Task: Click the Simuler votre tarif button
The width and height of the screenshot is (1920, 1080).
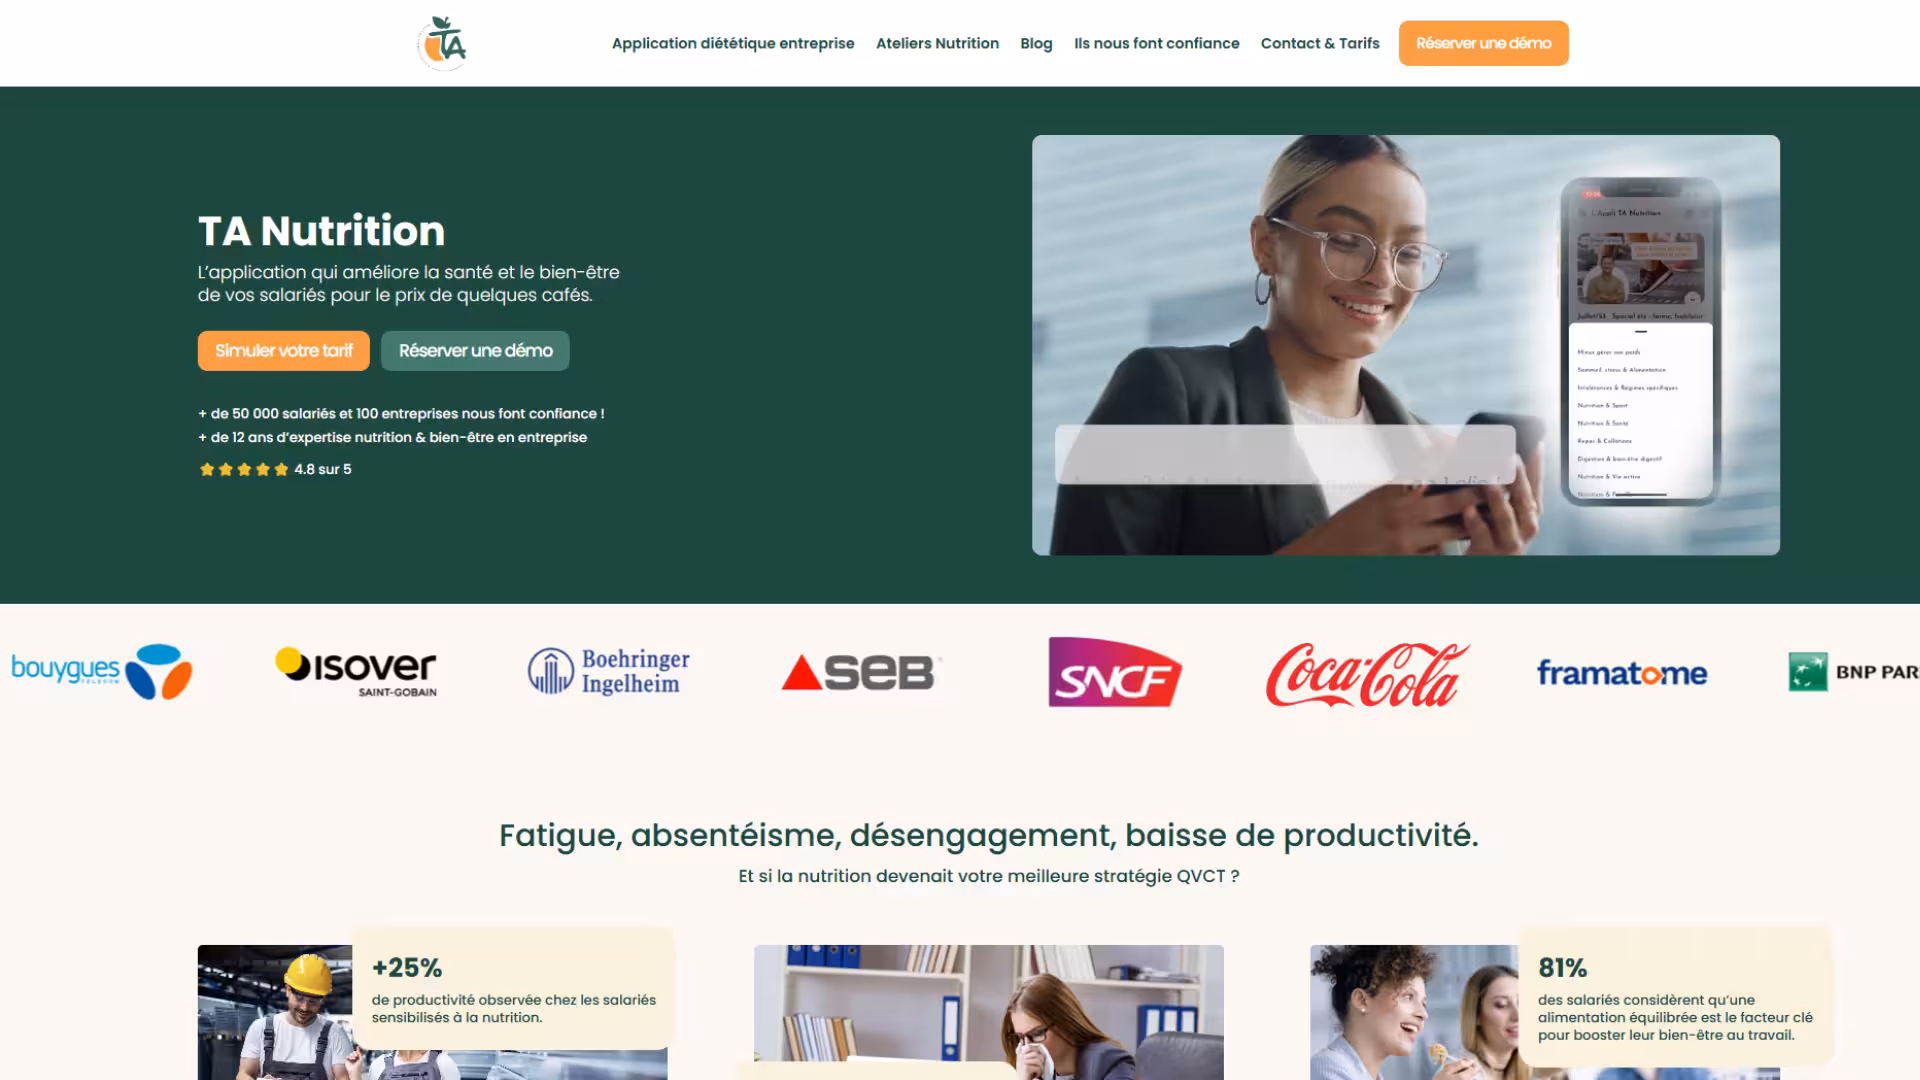Action: [x=284, y=351]
